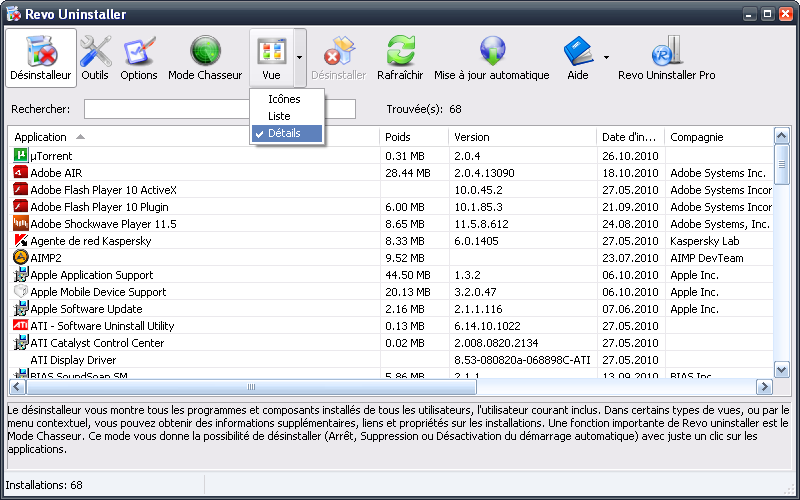Click the horizontal scrollbar right arrow
The image size is (800, 500).
tap(764, 387)
